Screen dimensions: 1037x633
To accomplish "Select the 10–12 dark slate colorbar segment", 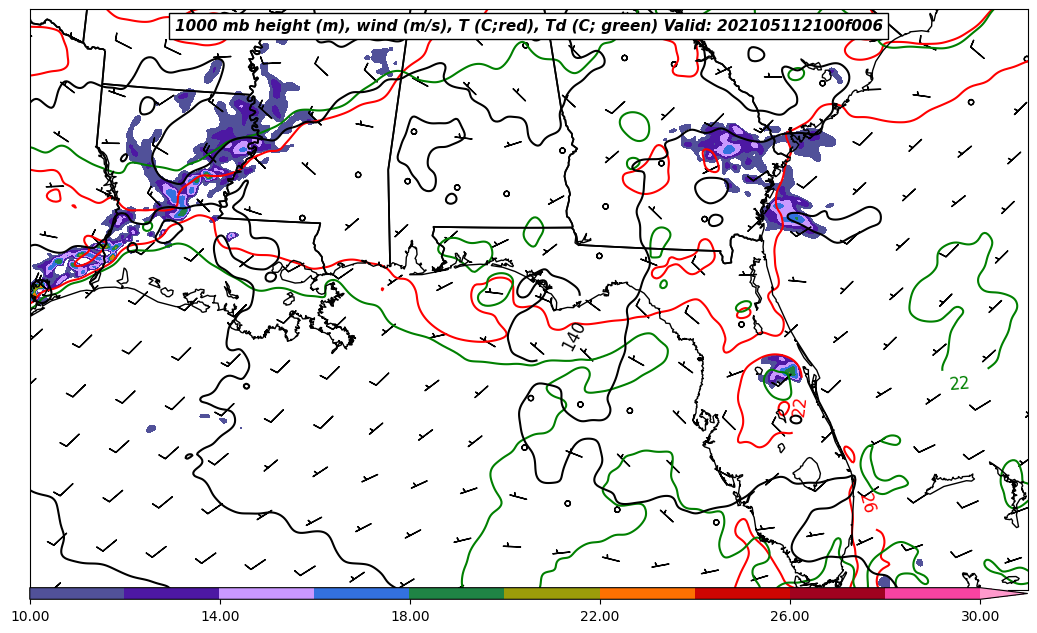I will tap(77, 593).
